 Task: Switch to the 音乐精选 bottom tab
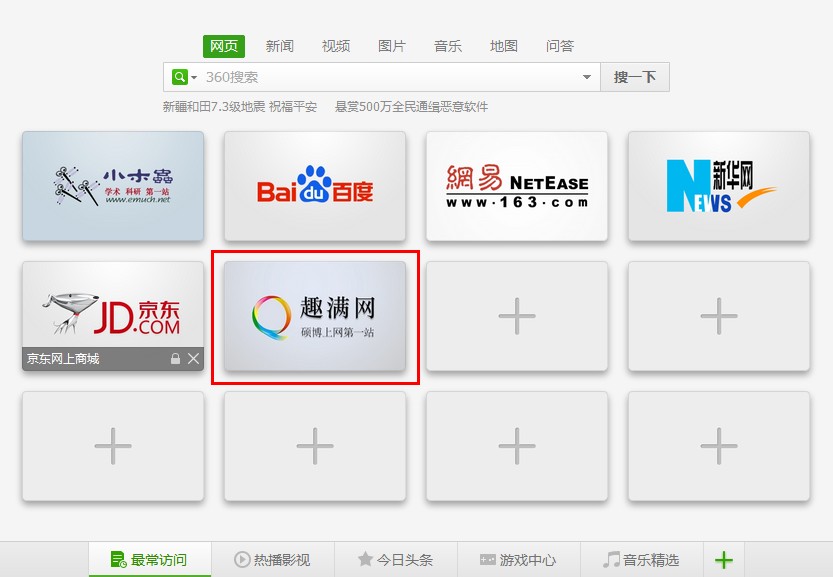point(642,559)
